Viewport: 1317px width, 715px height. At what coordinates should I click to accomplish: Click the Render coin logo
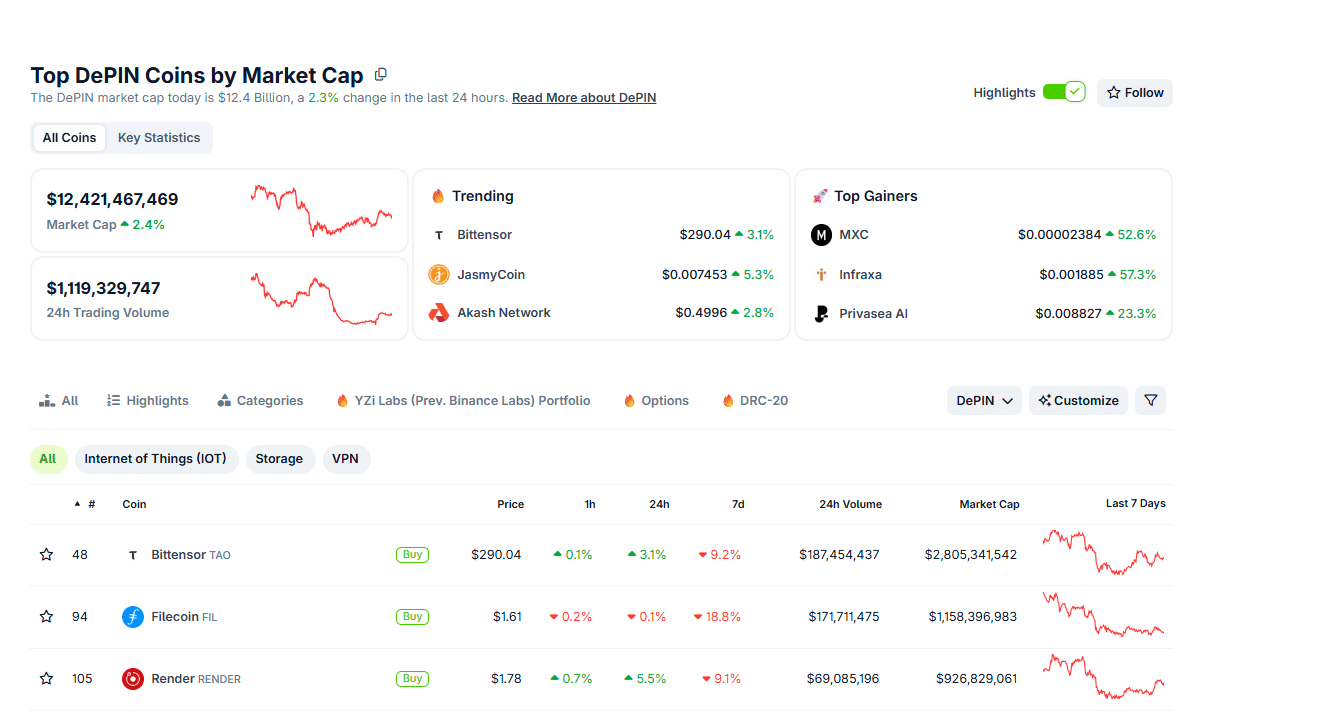132,678
